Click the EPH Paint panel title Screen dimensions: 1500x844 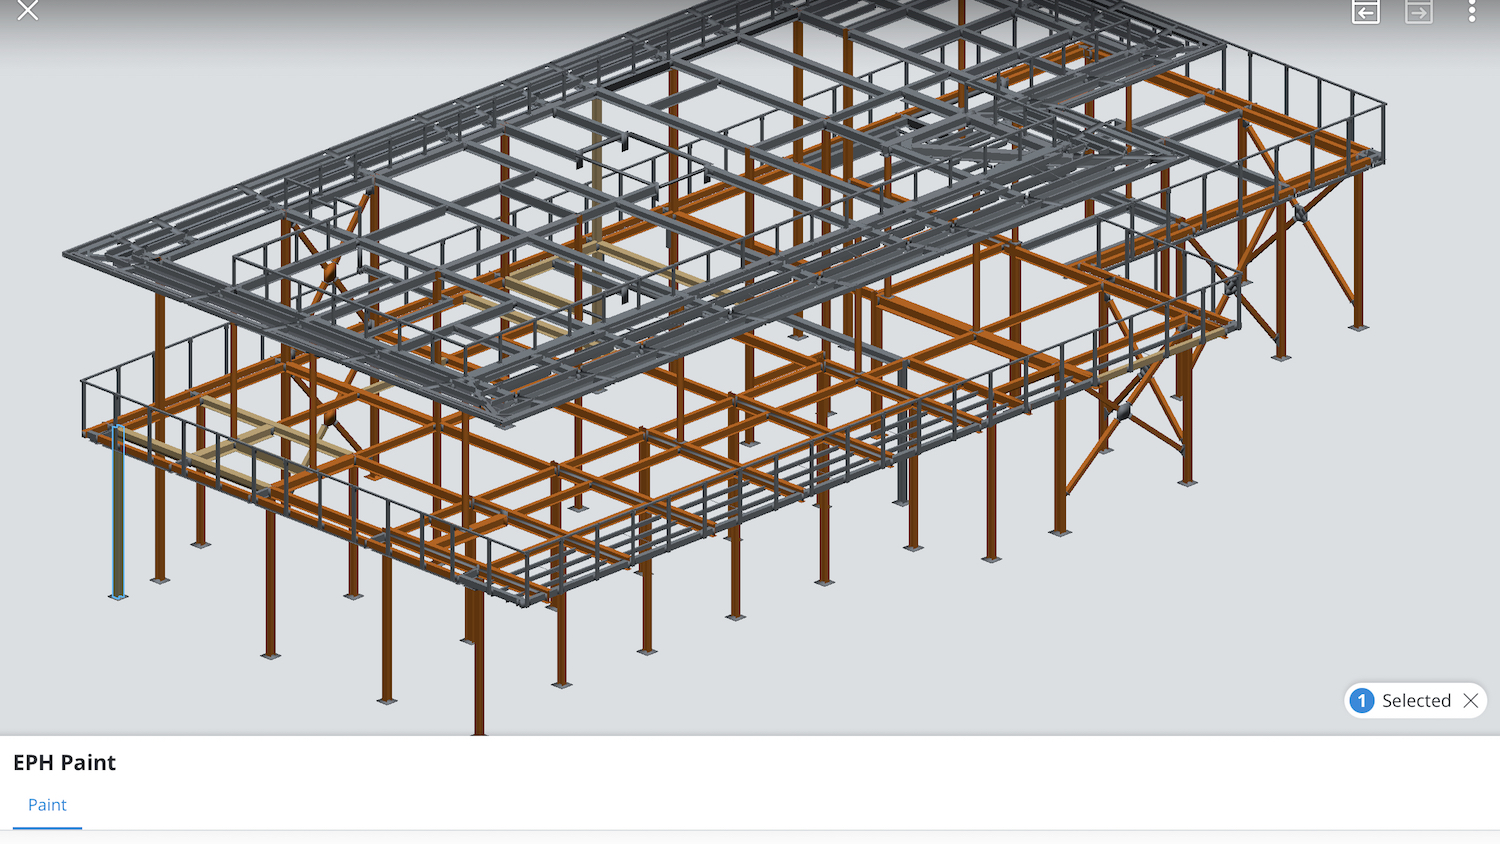pyautogui.click(x=65, y=763)
